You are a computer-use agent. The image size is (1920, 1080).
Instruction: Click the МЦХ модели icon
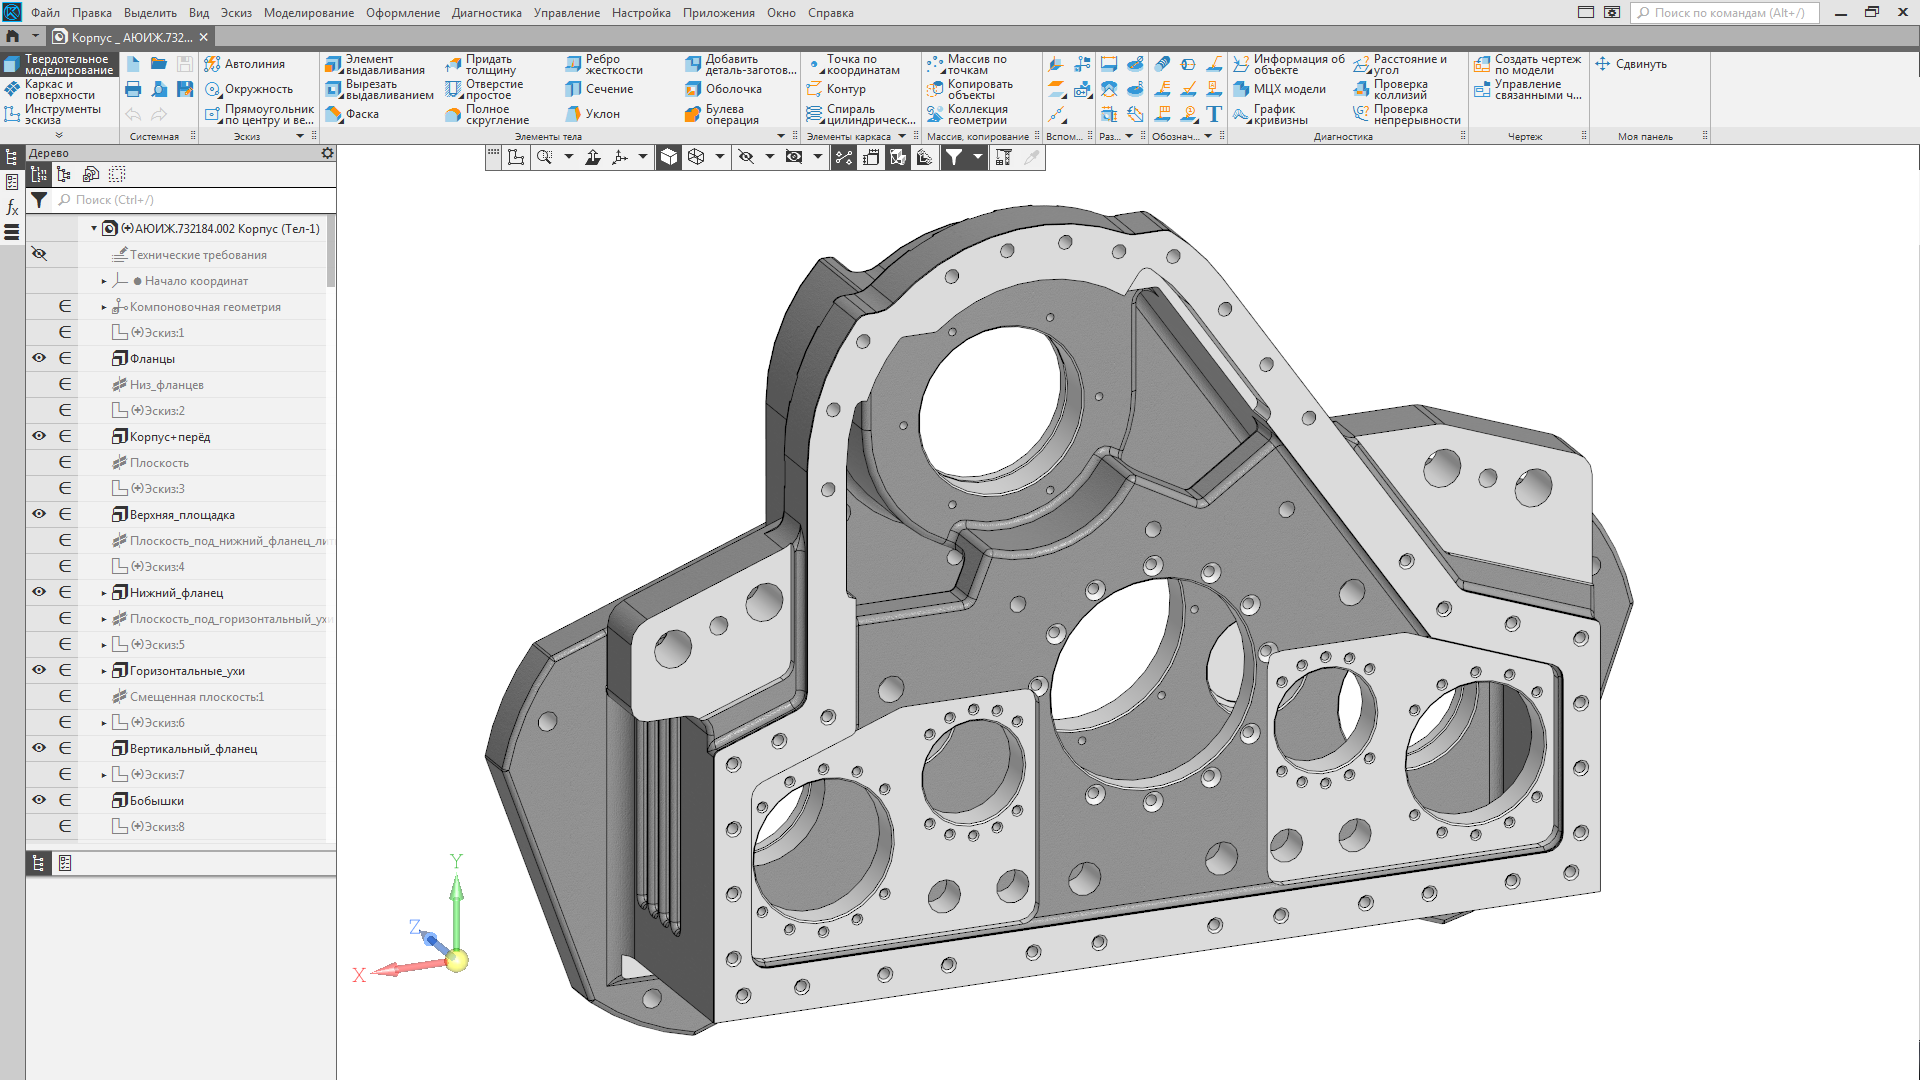pos(1241,89)
